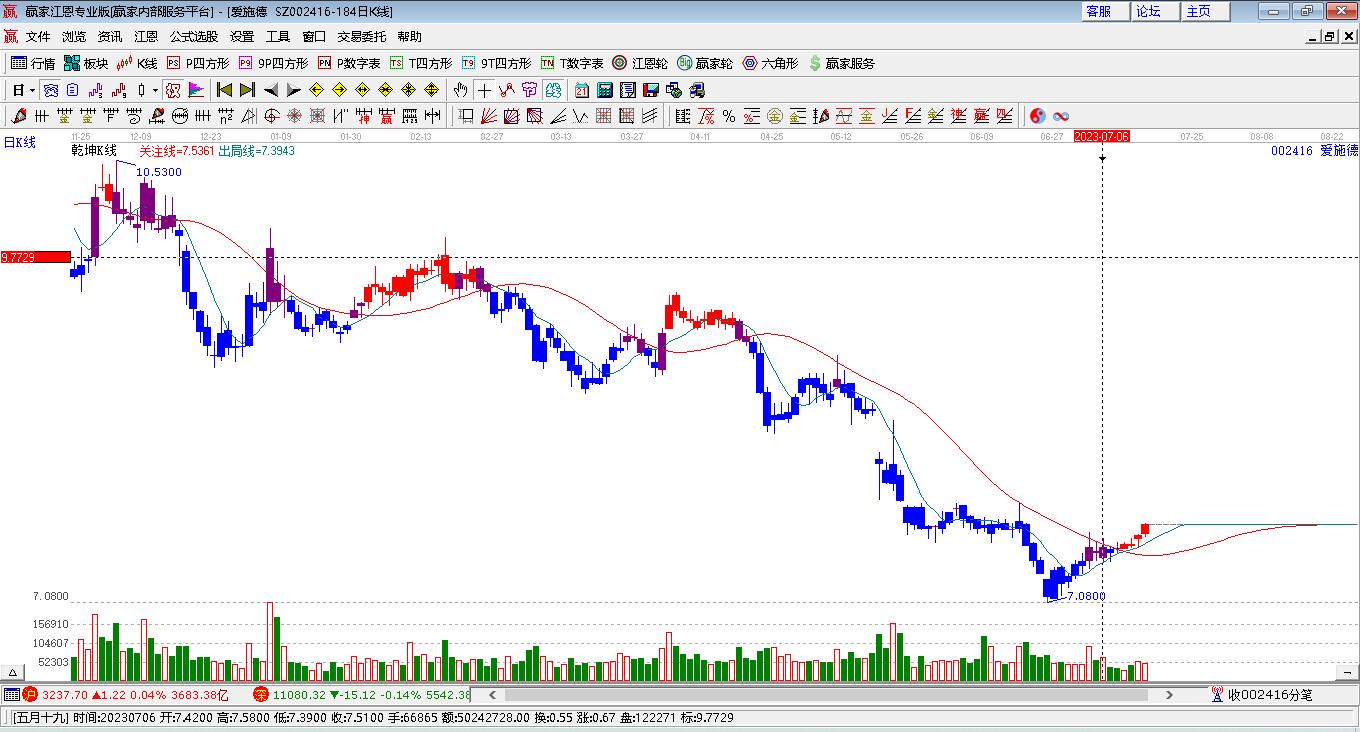This screenshot has width=1360, height=732.
Task: Click the 客服 customer service button
Action: (1105, 11)
